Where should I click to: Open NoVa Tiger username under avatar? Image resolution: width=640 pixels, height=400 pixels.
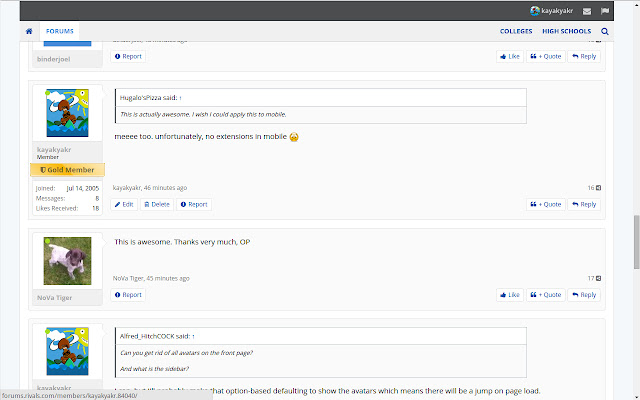pos(54,298)
